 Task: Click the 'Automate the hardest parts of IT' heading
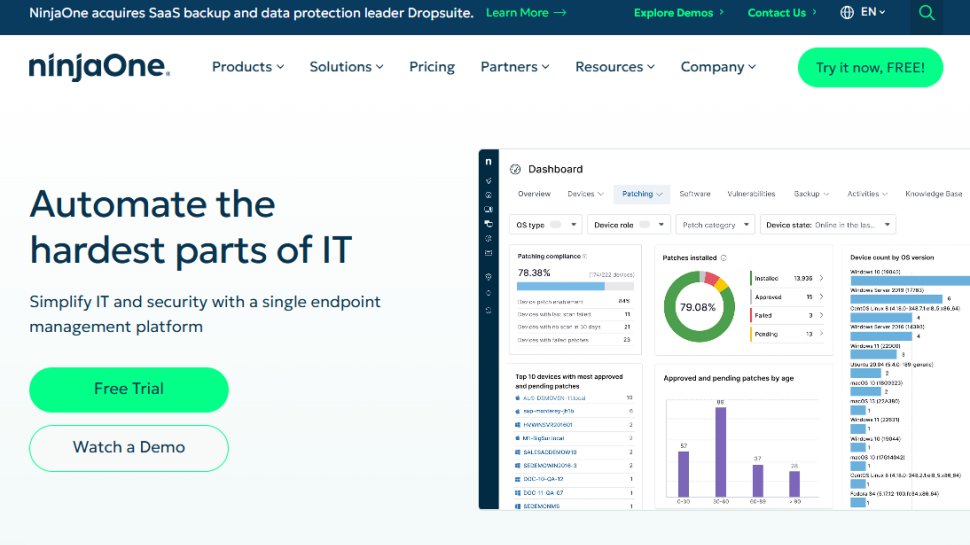tap(191, 227)
